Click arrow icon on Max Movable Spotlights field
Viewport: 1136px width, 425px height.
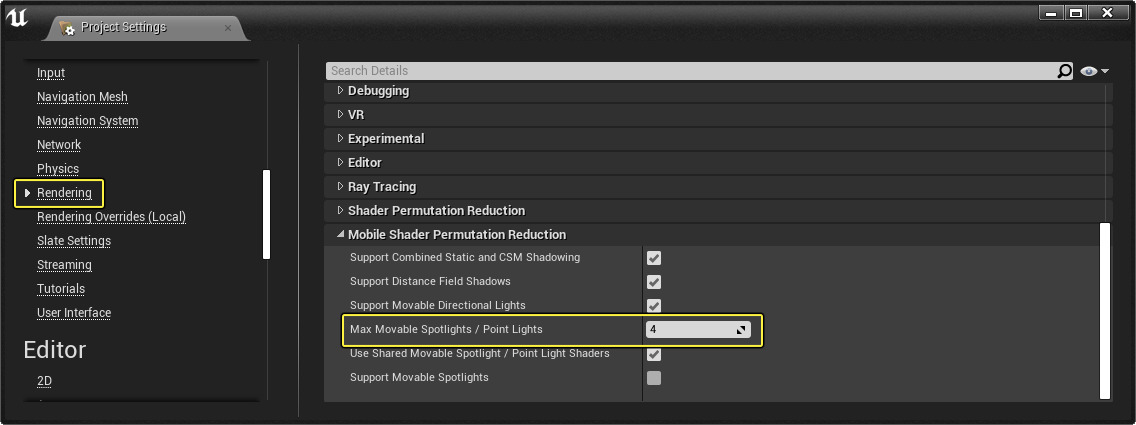pos(742,330)
